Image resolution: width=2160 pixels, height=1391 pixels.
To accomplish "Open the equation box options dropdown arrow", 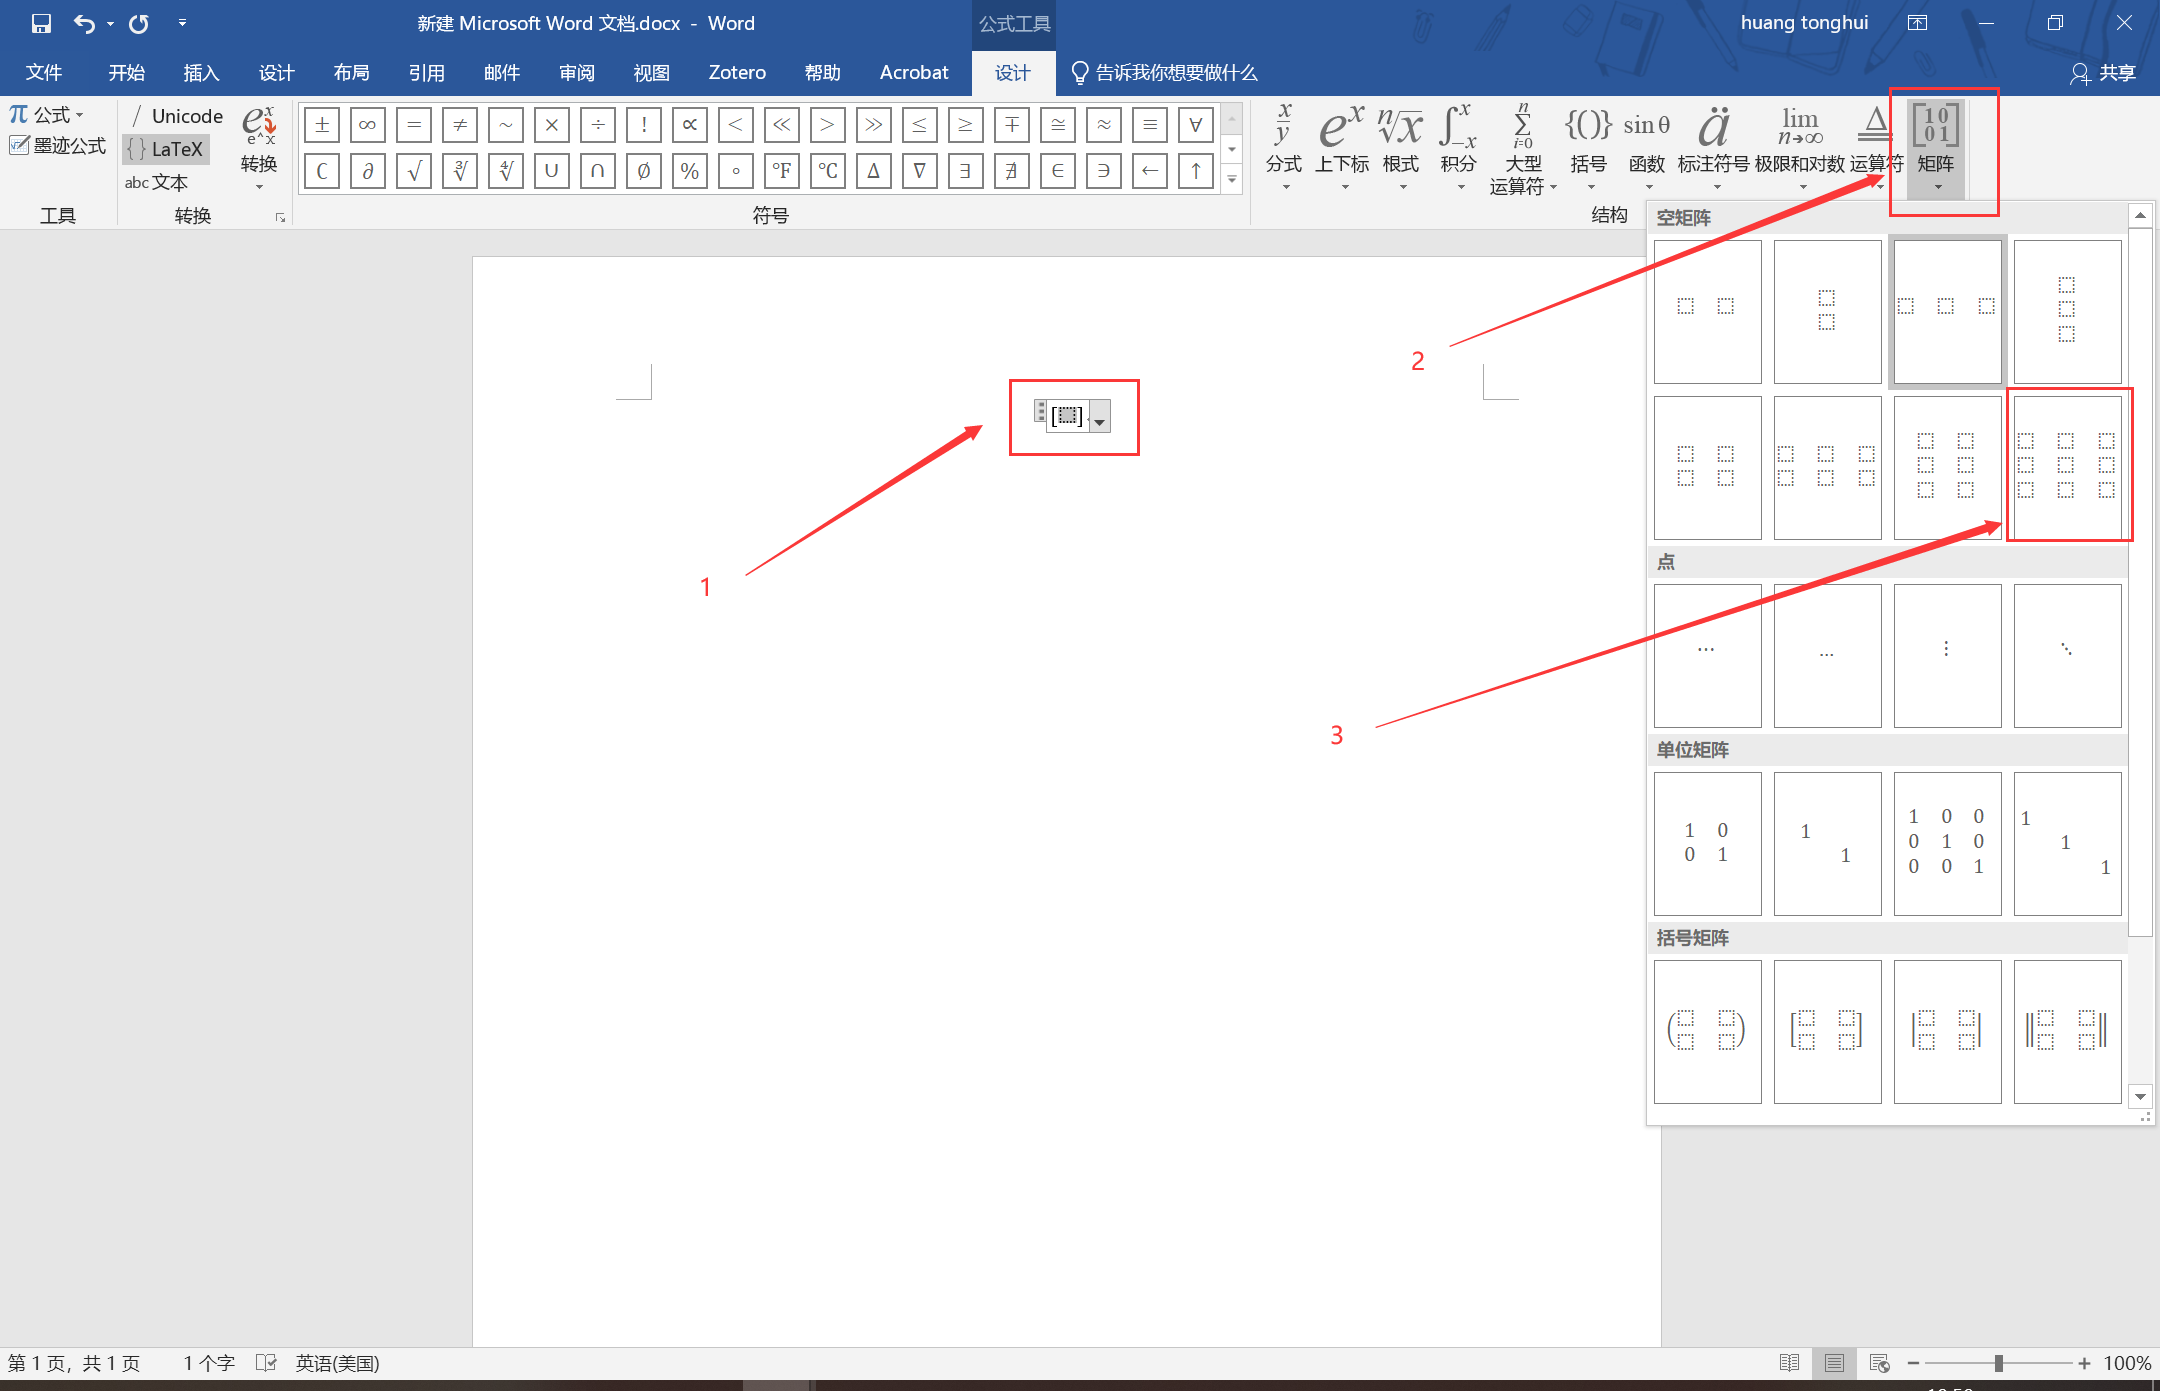I will click(x=1100, y=420).
